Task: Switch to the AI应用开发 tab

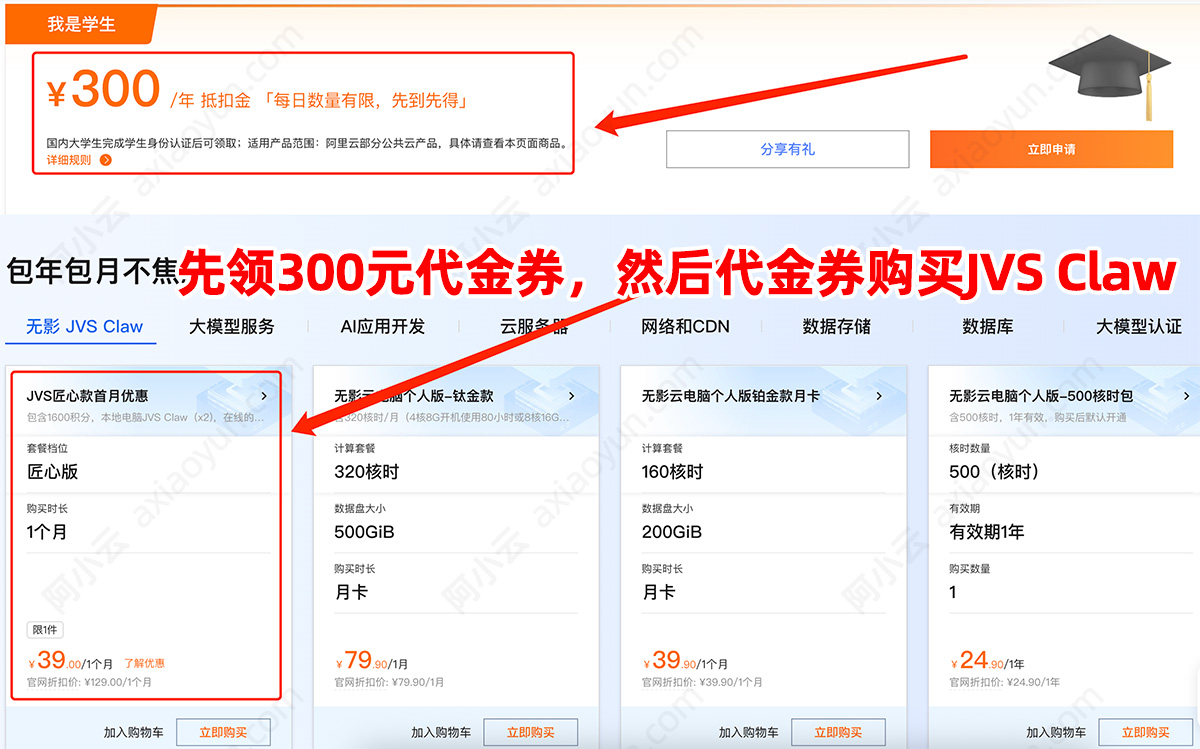Action: point(383,327)
